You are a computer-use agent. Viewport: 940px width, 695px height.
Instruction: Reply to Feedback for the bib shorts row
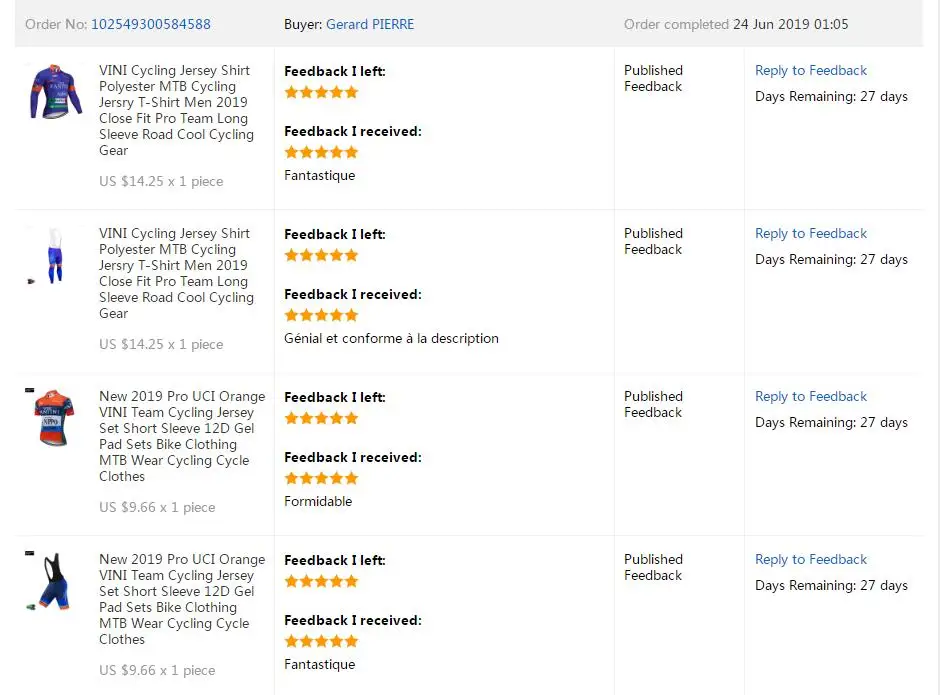click(811, 560)
